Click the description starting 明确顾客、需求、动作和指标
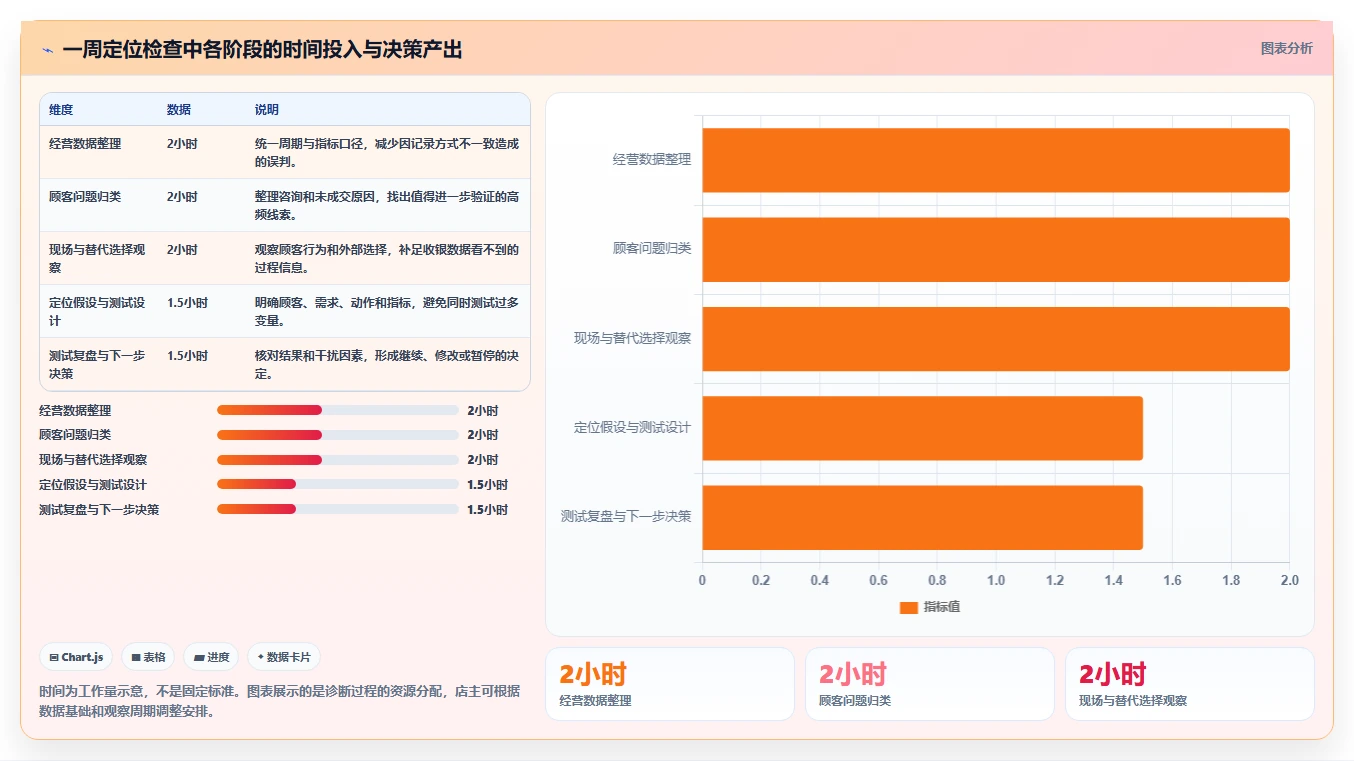1354x761 pixels. point(387,312)
